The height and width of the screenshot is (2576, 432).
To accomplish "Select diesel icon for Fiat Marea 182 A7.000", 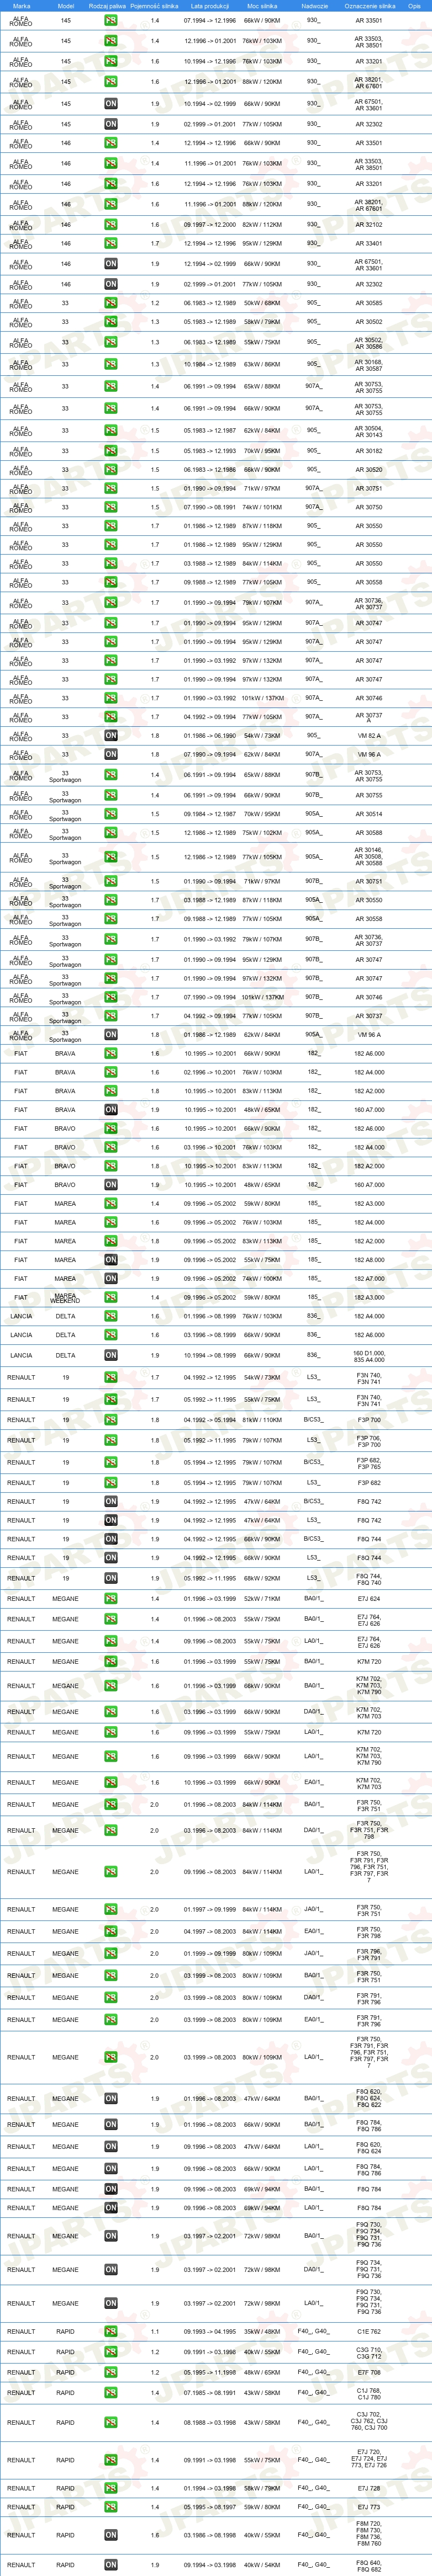I will click(x=111, y=1278).
